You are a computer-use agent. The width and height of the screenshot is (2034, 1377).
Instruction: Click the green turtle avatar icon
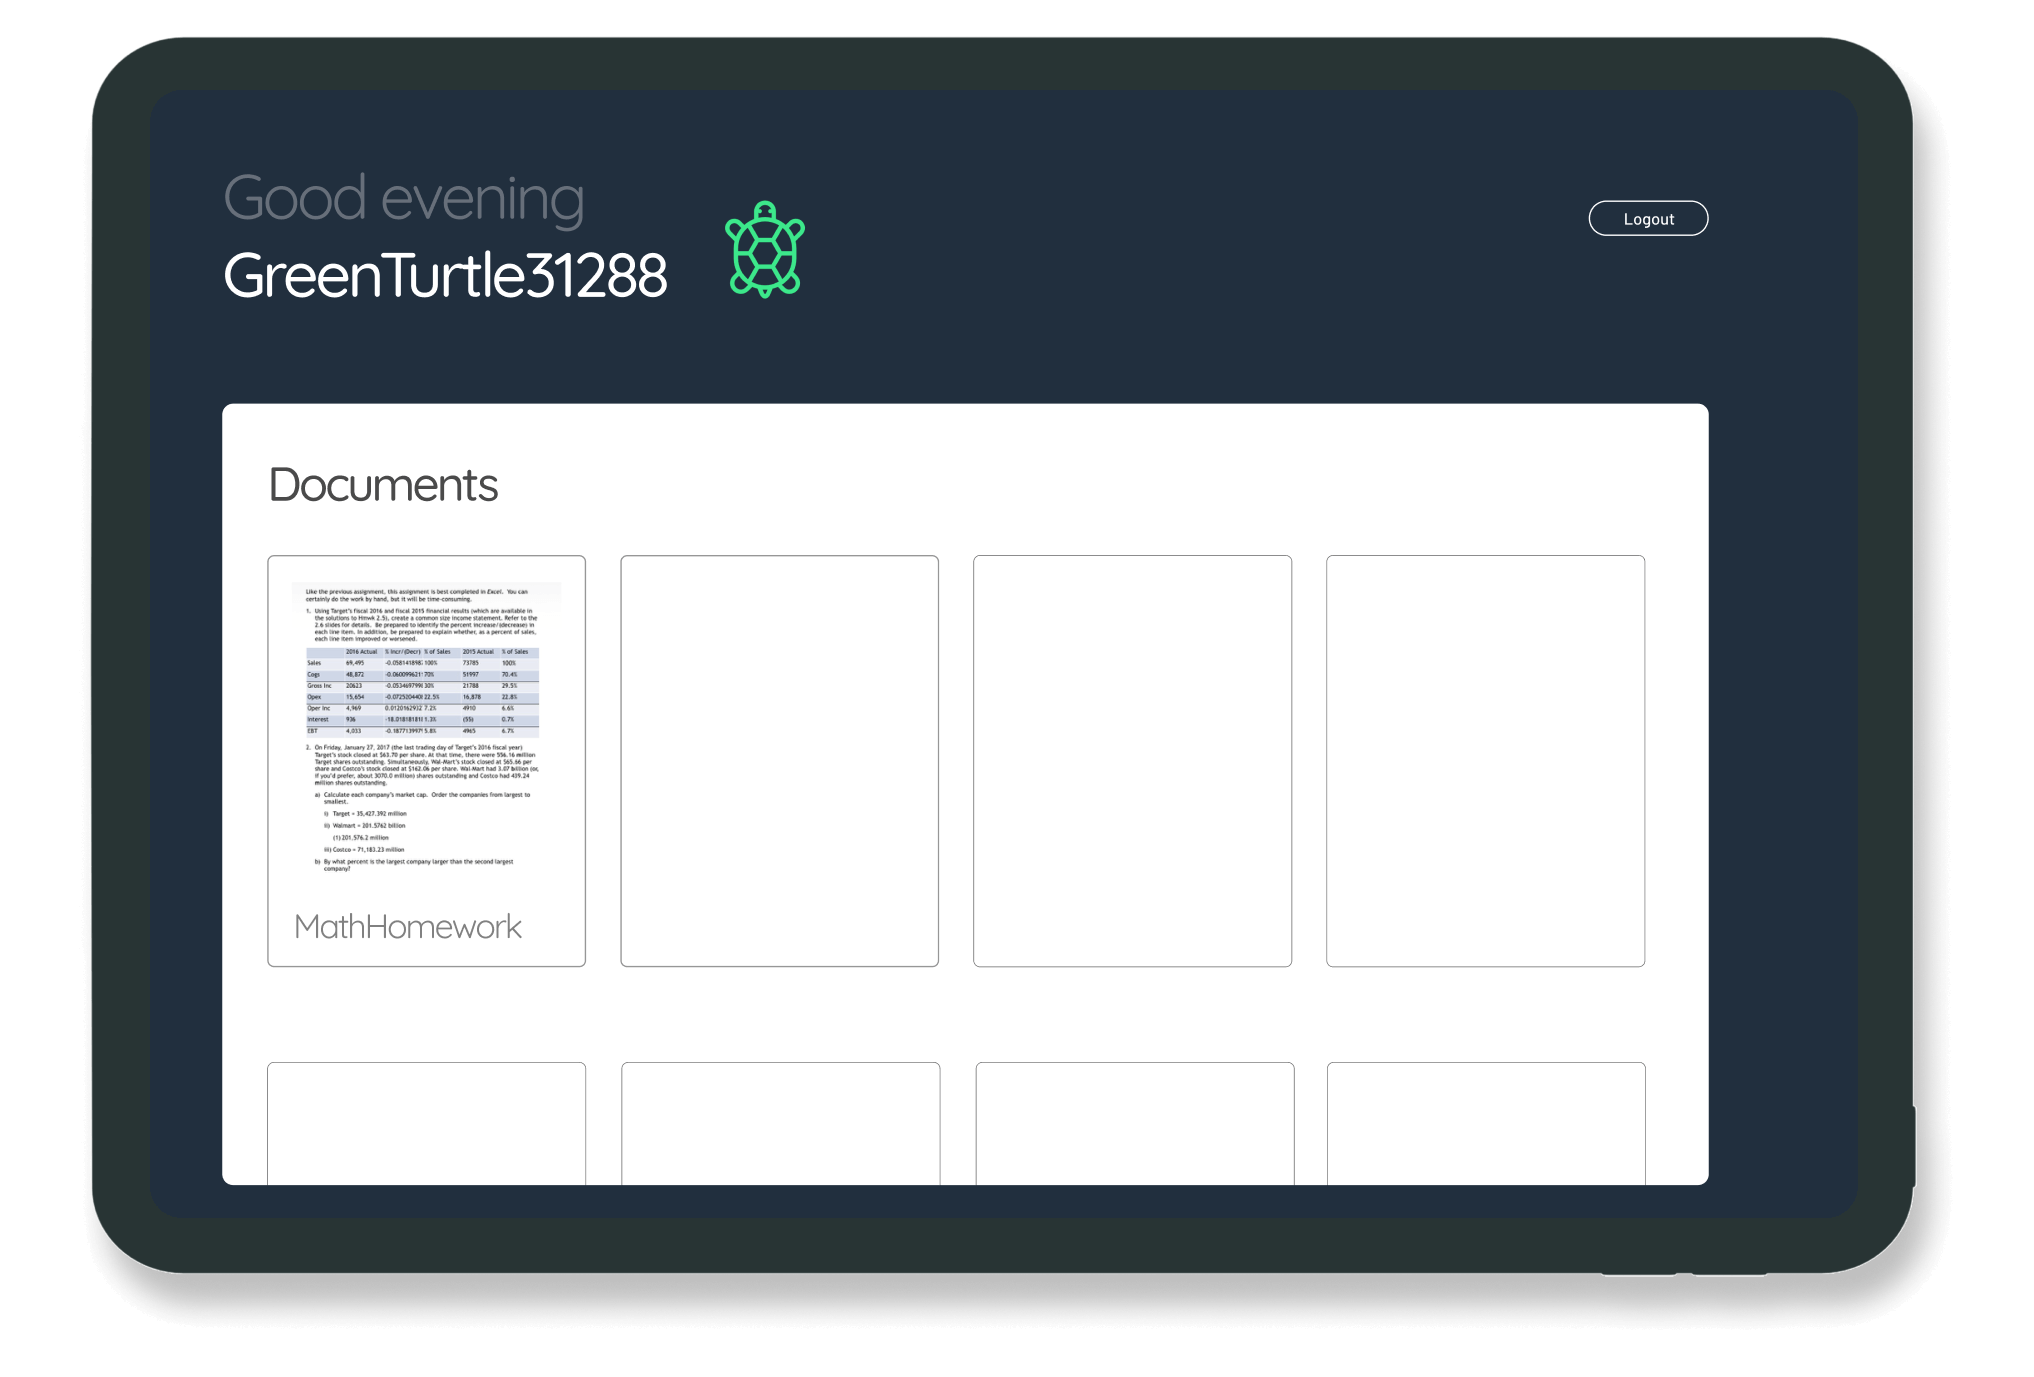point(765,250)
